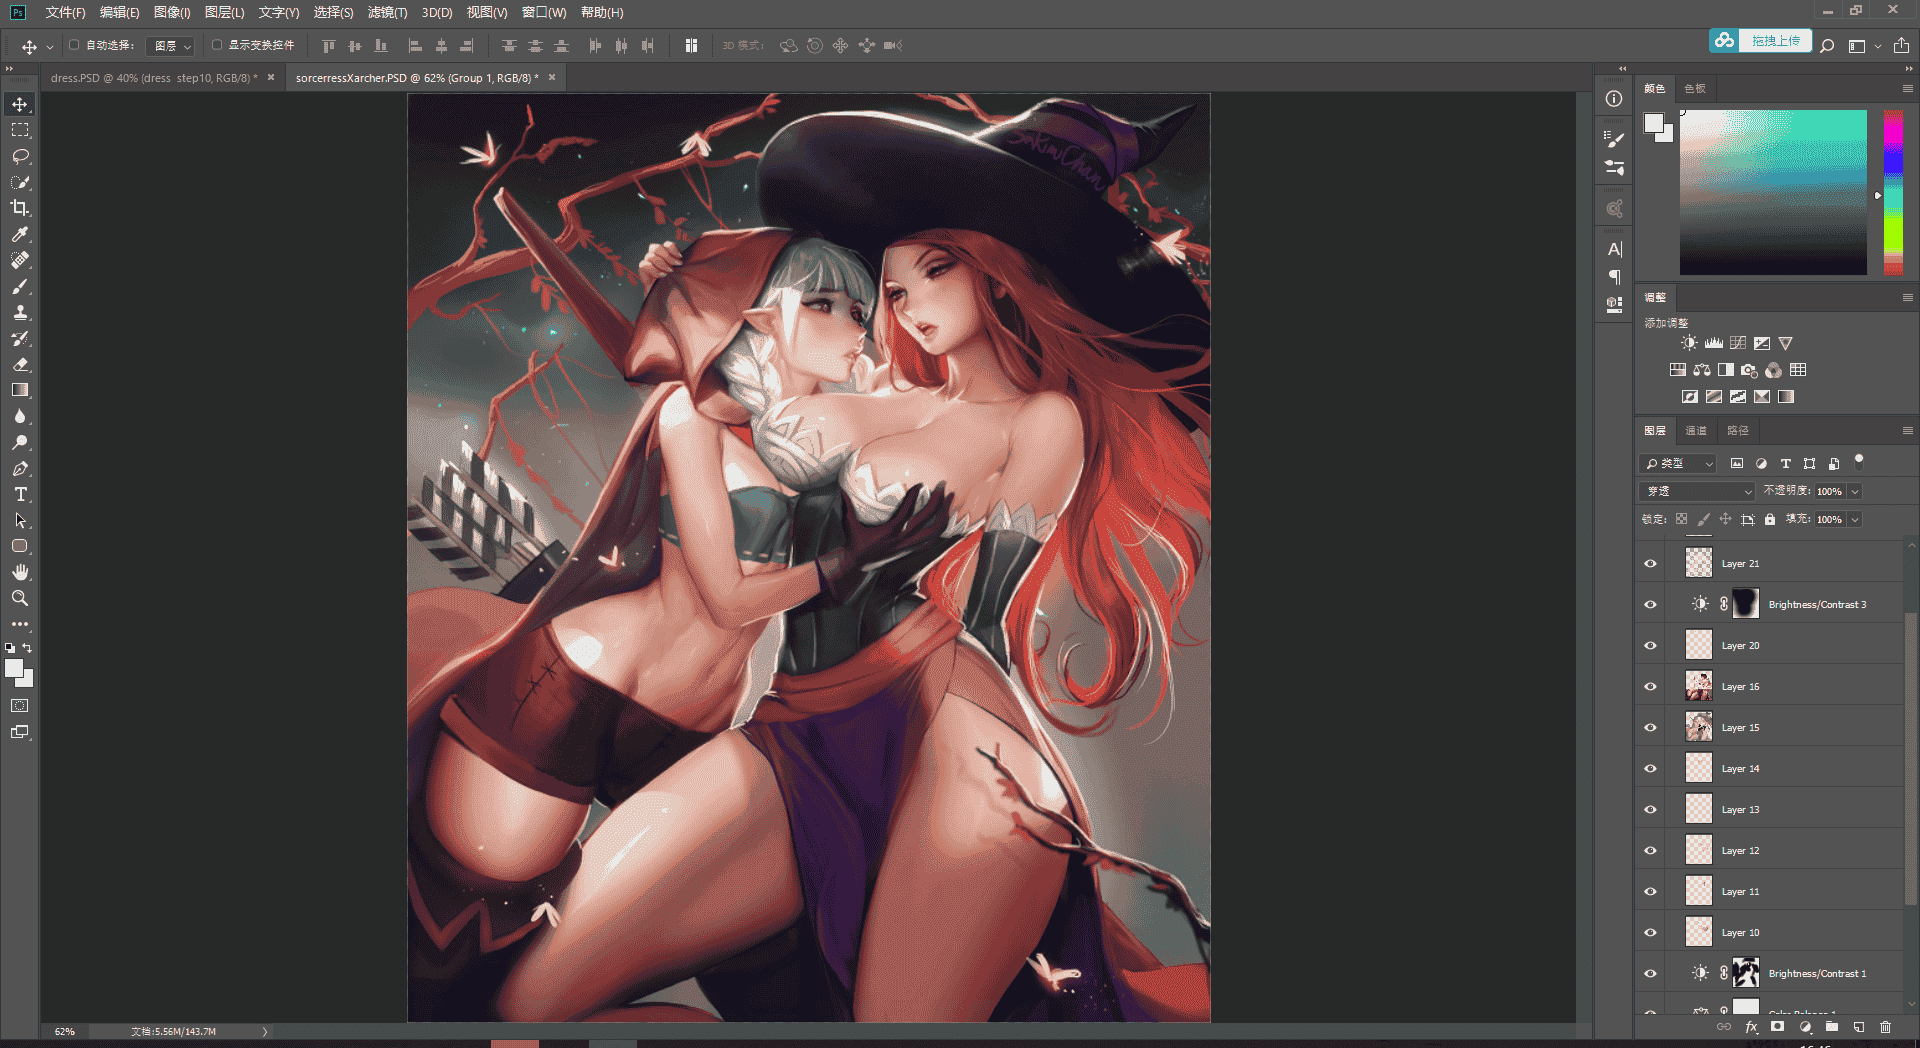Select the Eyedropper tool
1920x1048 pixels.
click(20, 234)
